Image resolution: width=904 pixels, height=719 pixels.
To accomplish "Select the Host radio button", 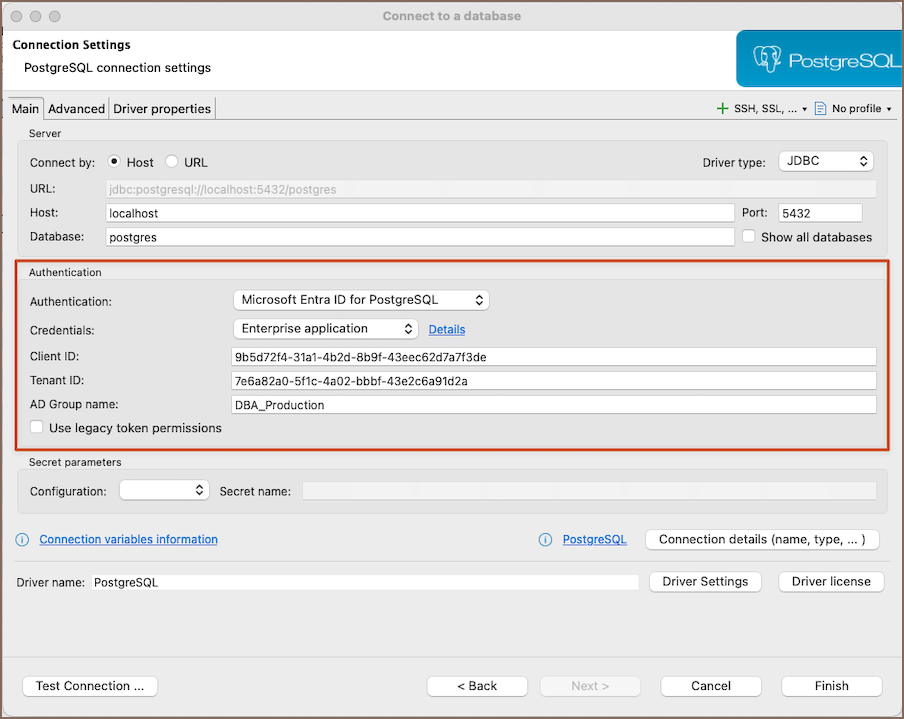I will [114, 162].
